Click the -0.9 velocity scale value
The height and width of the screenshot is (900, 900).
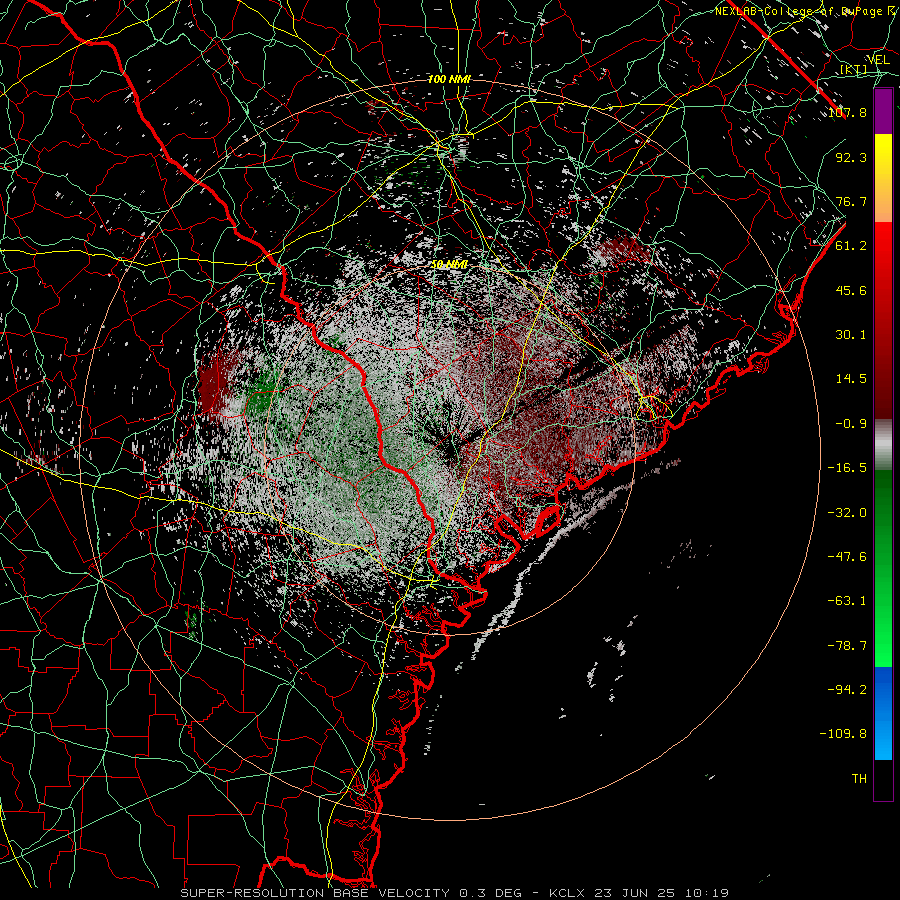coord(851,424)
